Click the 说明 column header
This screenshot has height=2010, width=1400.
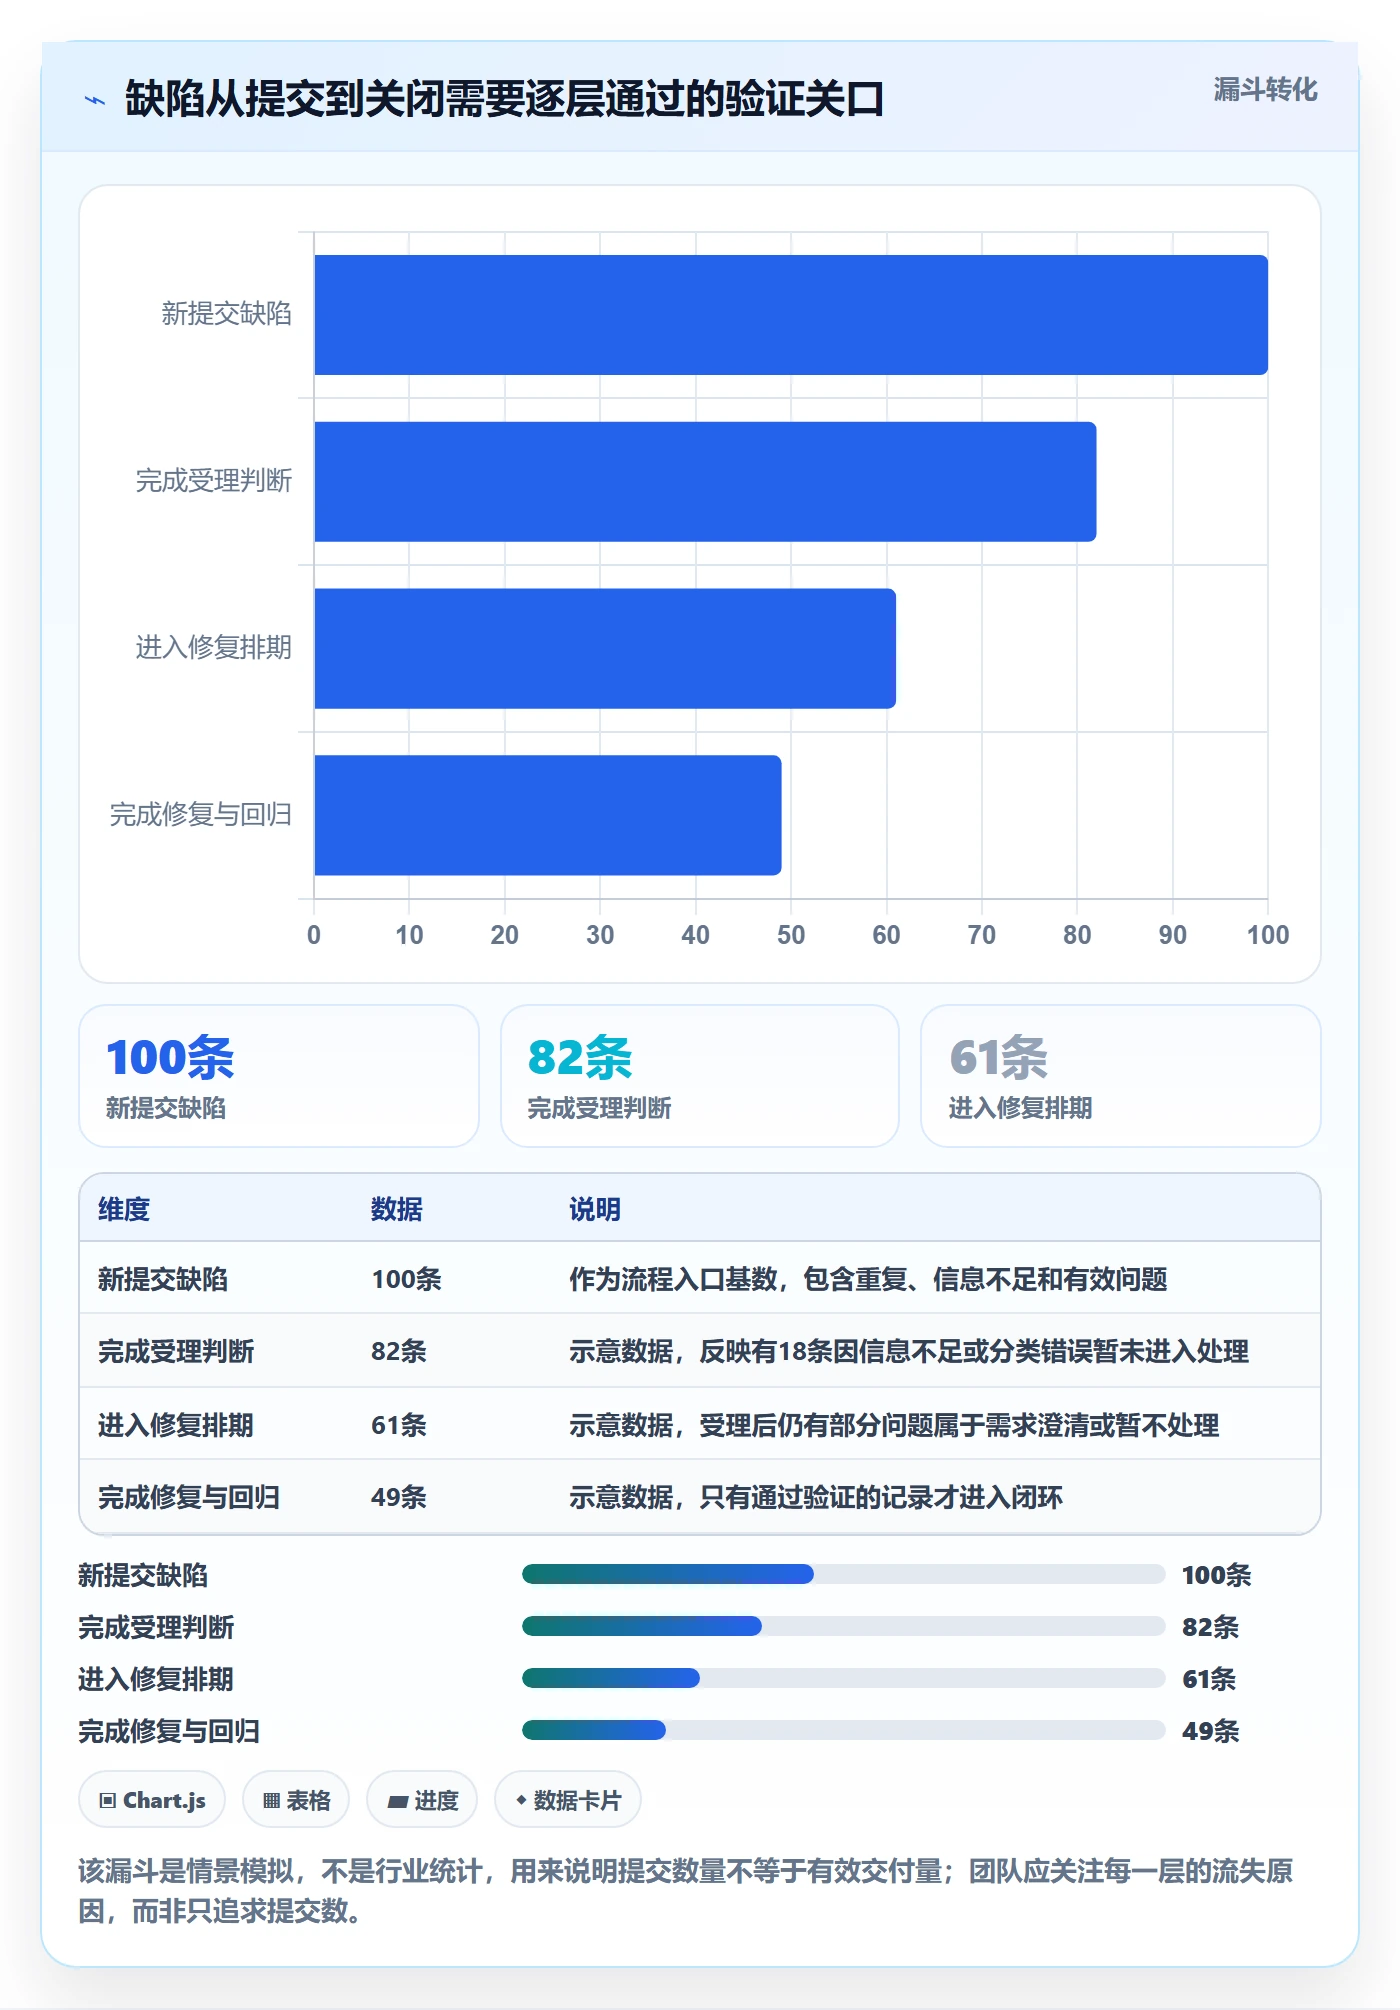pos(595,1209)
